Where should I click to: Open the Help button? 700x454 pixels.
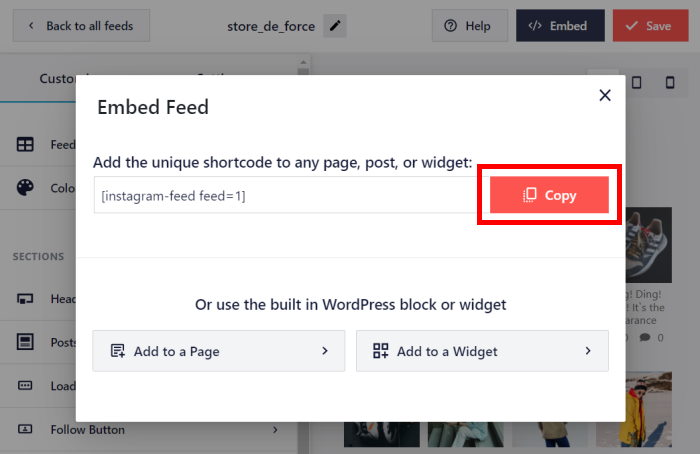468,26
